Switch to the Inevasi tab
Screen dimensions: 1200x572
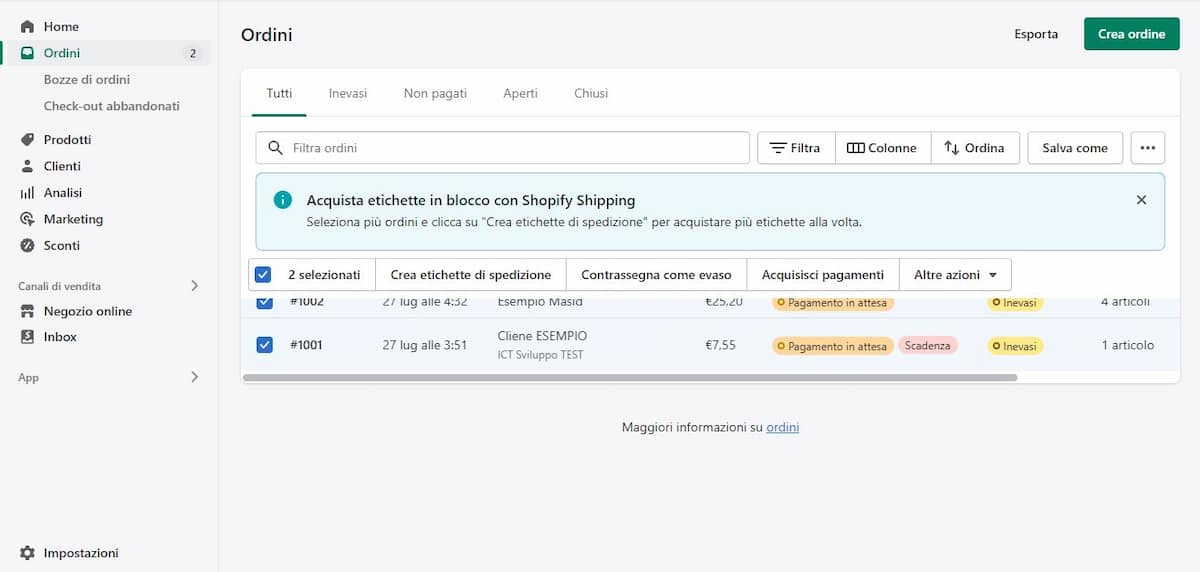(348, 93)
